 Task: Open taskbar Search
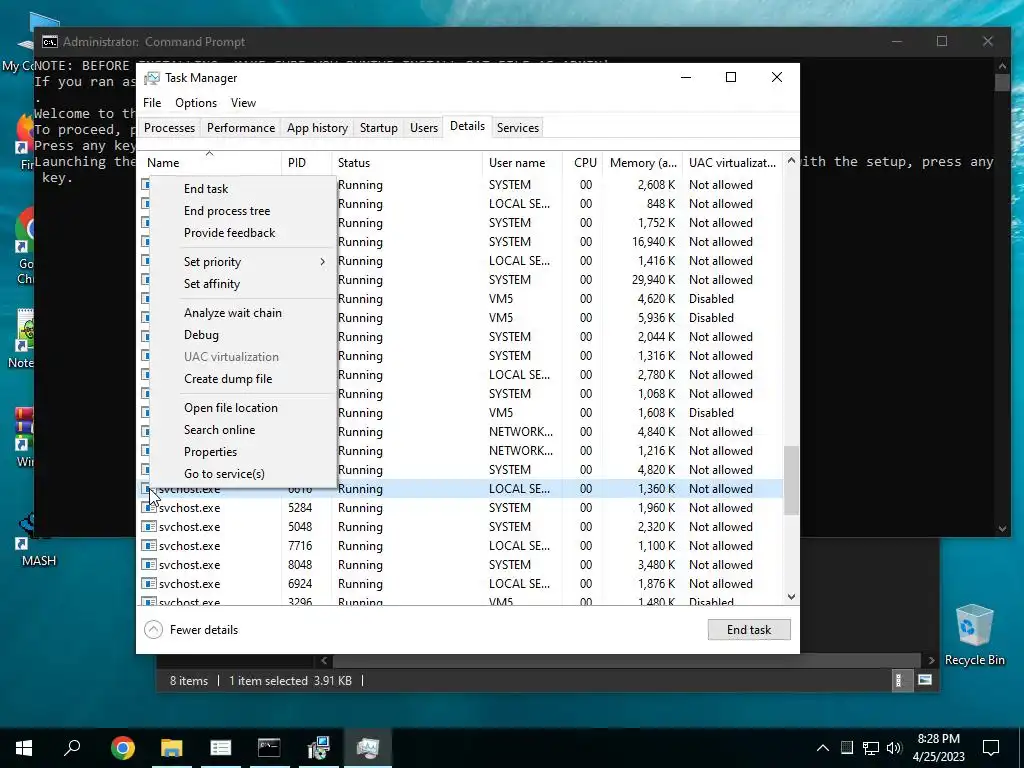pyautogui.click(x=72, y=747)
